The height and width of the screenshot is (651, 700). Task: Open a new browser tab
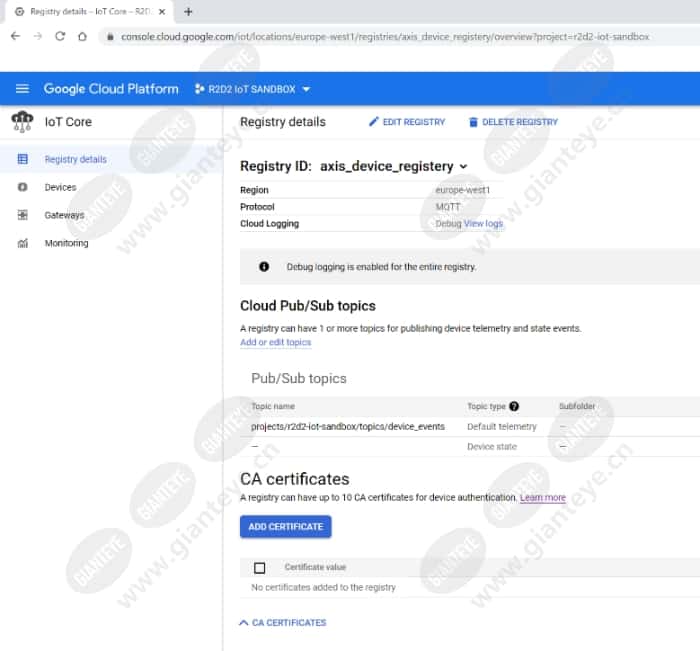point(188,12)
